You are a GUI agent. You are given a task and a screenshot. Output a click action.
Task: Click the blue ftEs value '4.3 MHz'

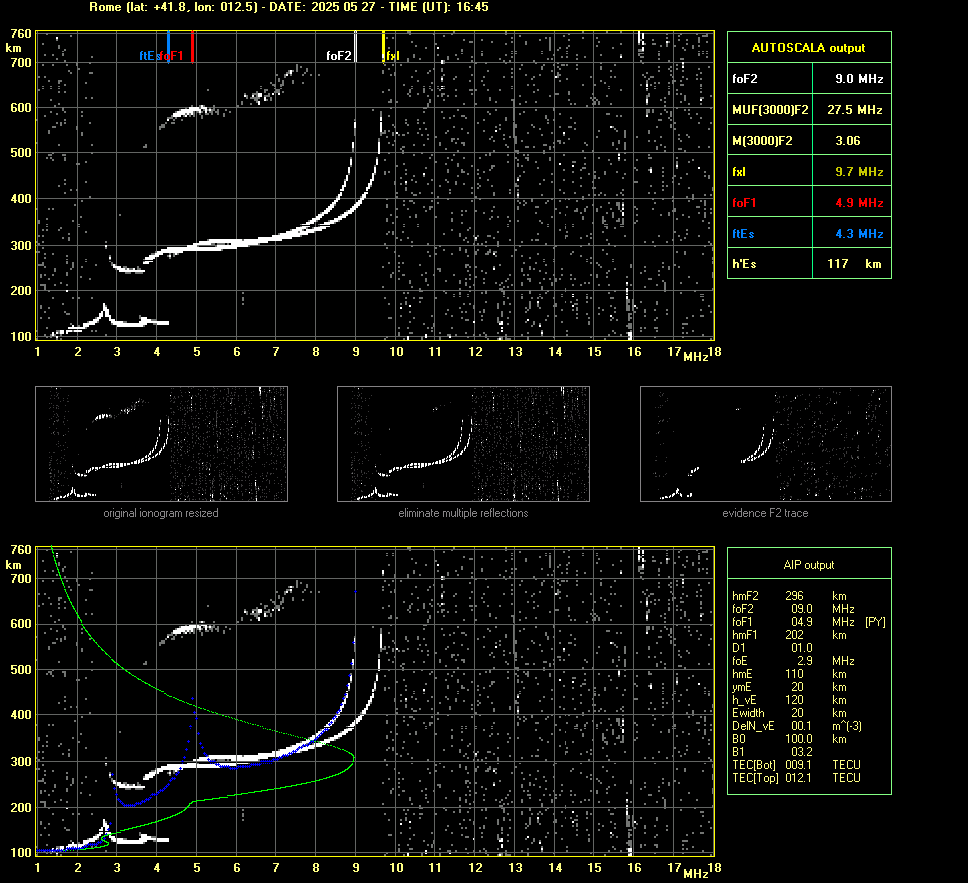[x=859, y=233]
